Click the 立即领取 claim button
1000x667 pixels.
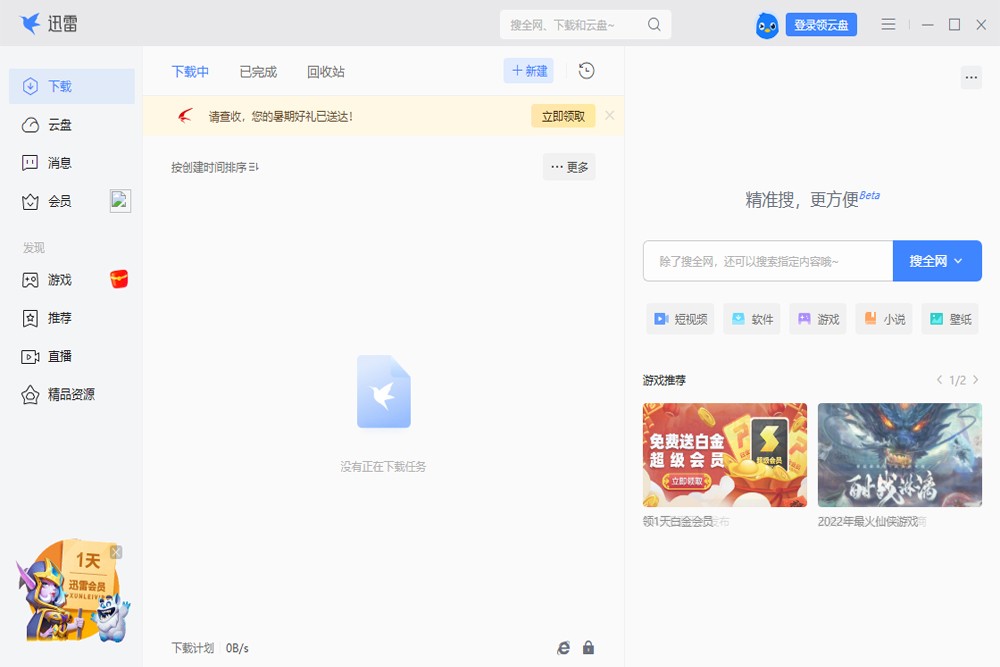(x=563, y=116)
